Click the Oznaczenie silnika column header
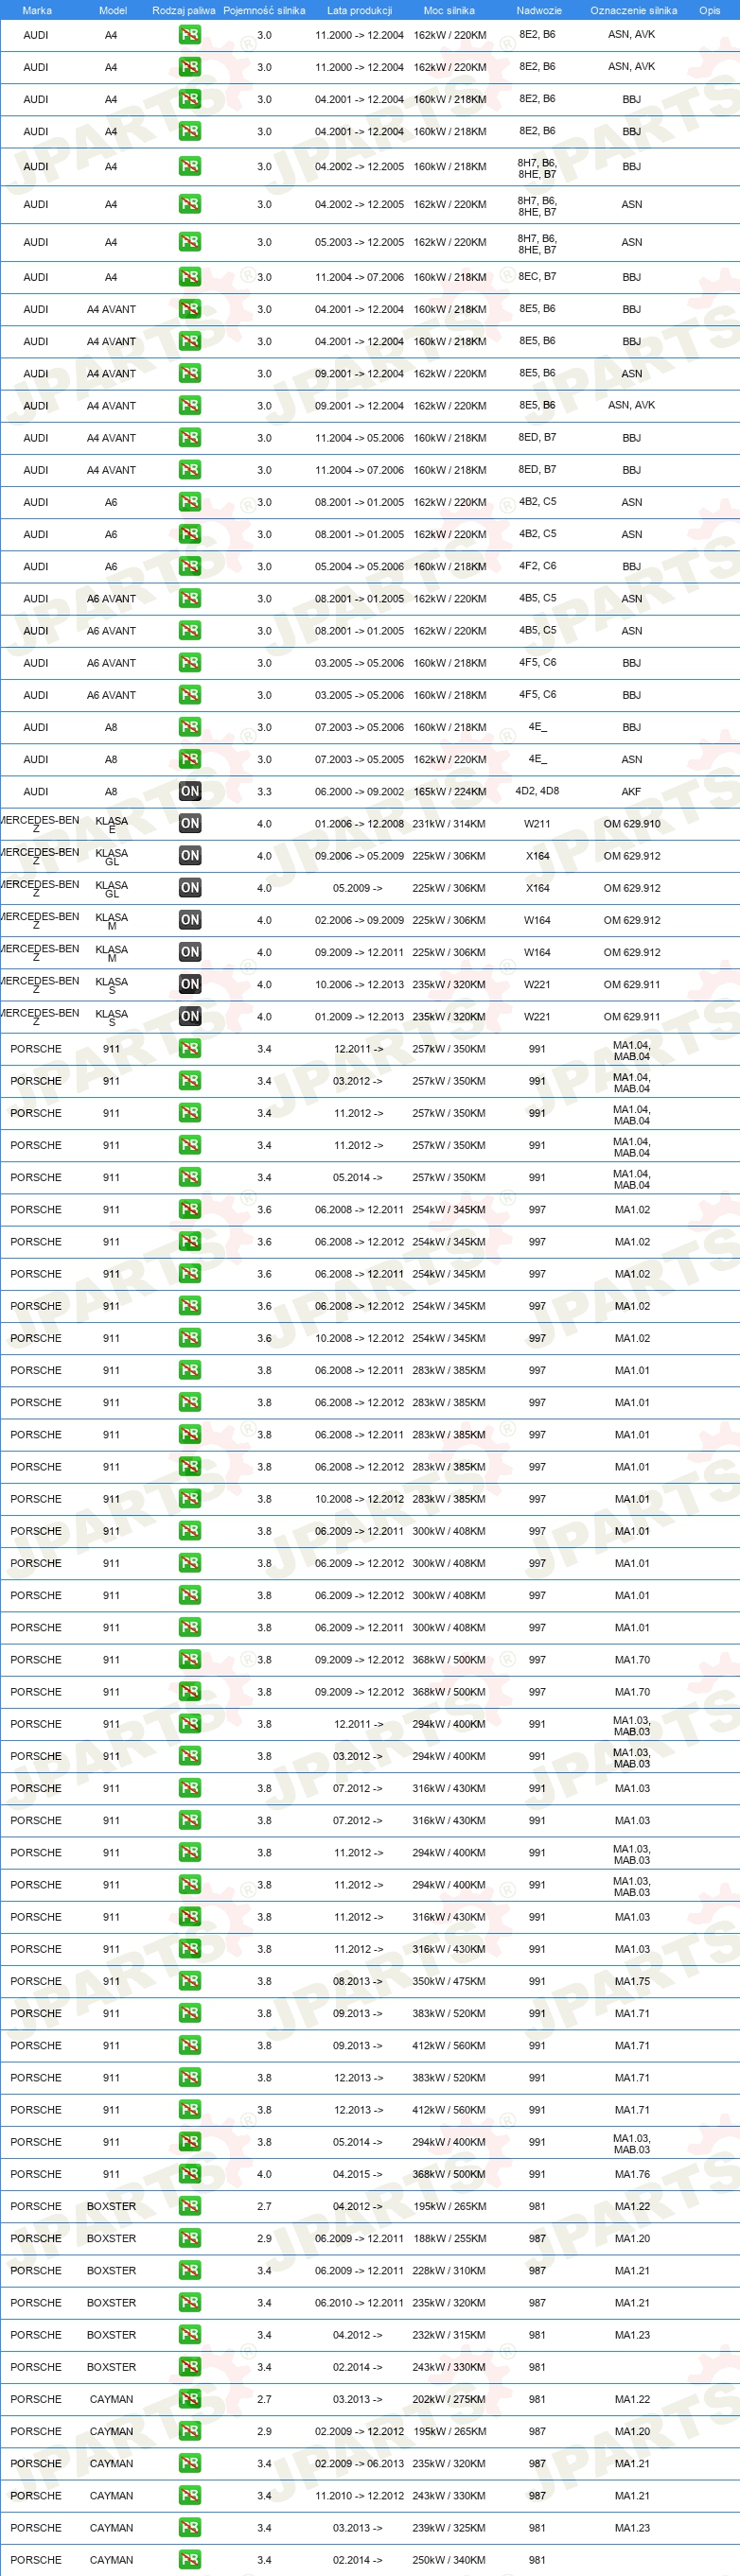 pyautogui.click(x=633, y=10)
